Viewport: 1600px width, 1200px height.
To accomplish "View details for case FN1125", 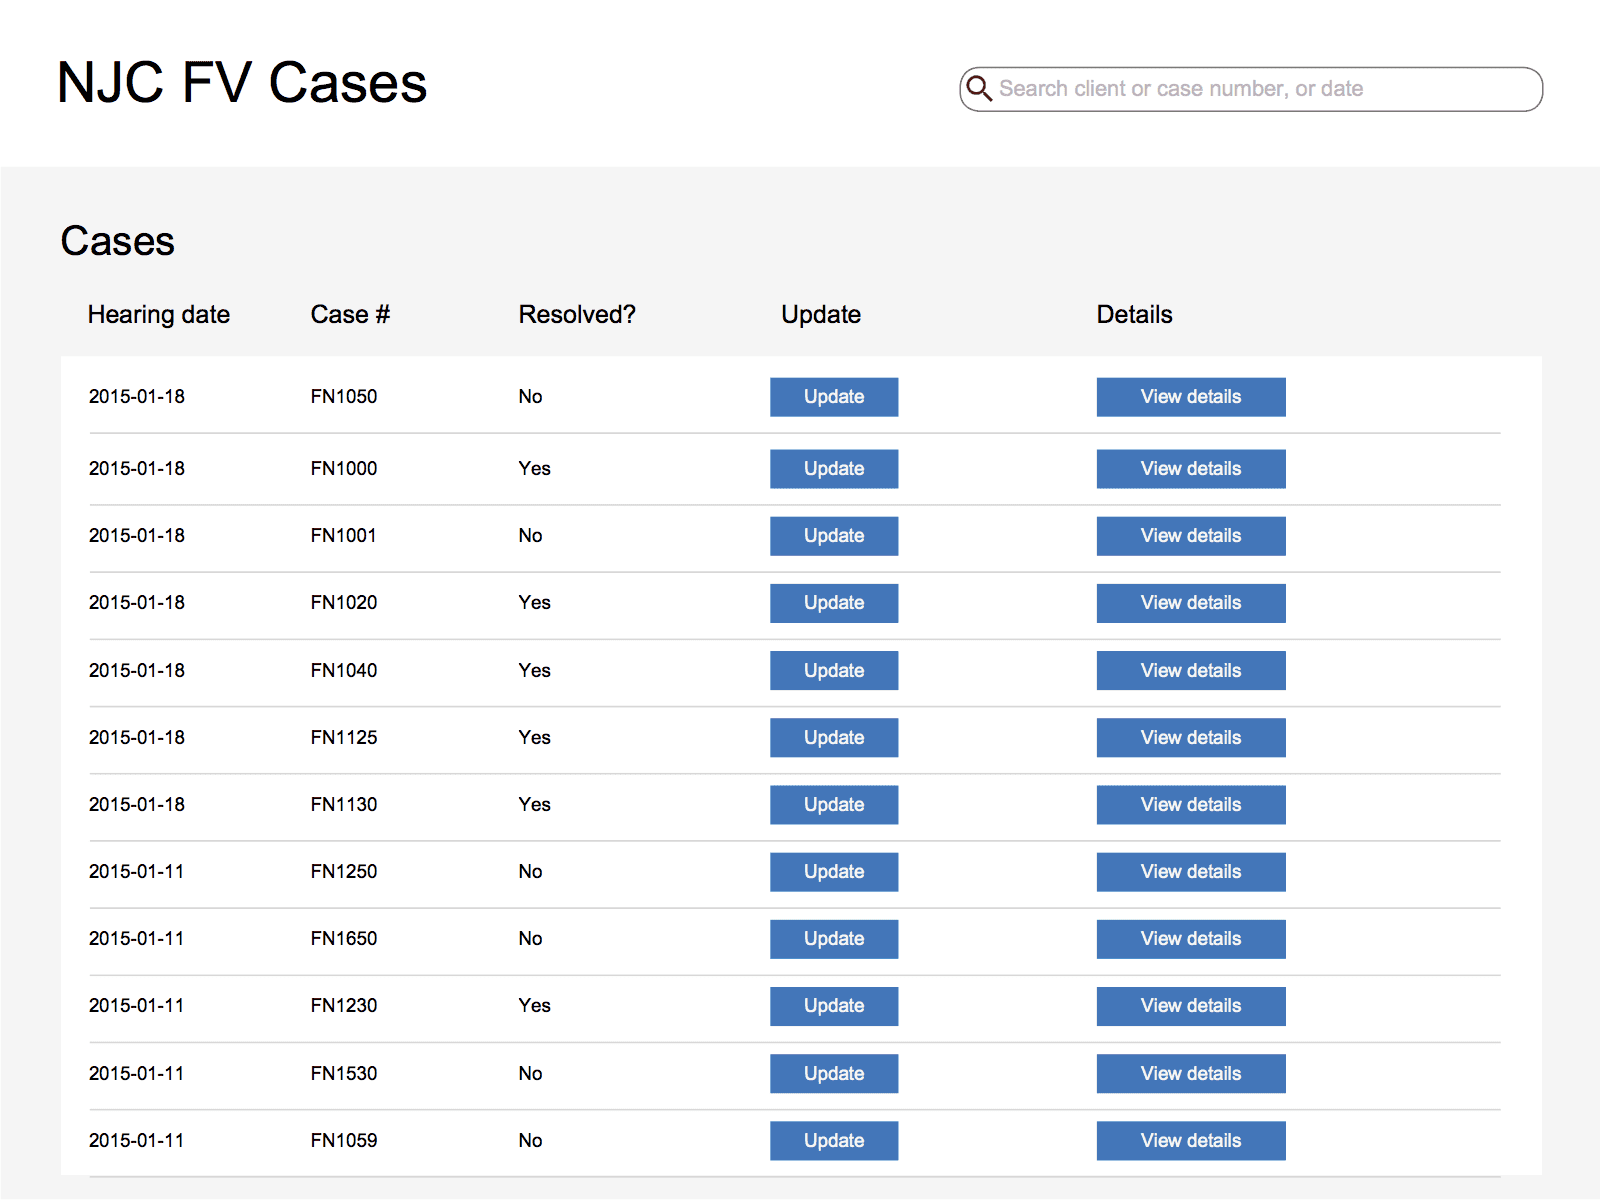I will (x=1191, y=738).
